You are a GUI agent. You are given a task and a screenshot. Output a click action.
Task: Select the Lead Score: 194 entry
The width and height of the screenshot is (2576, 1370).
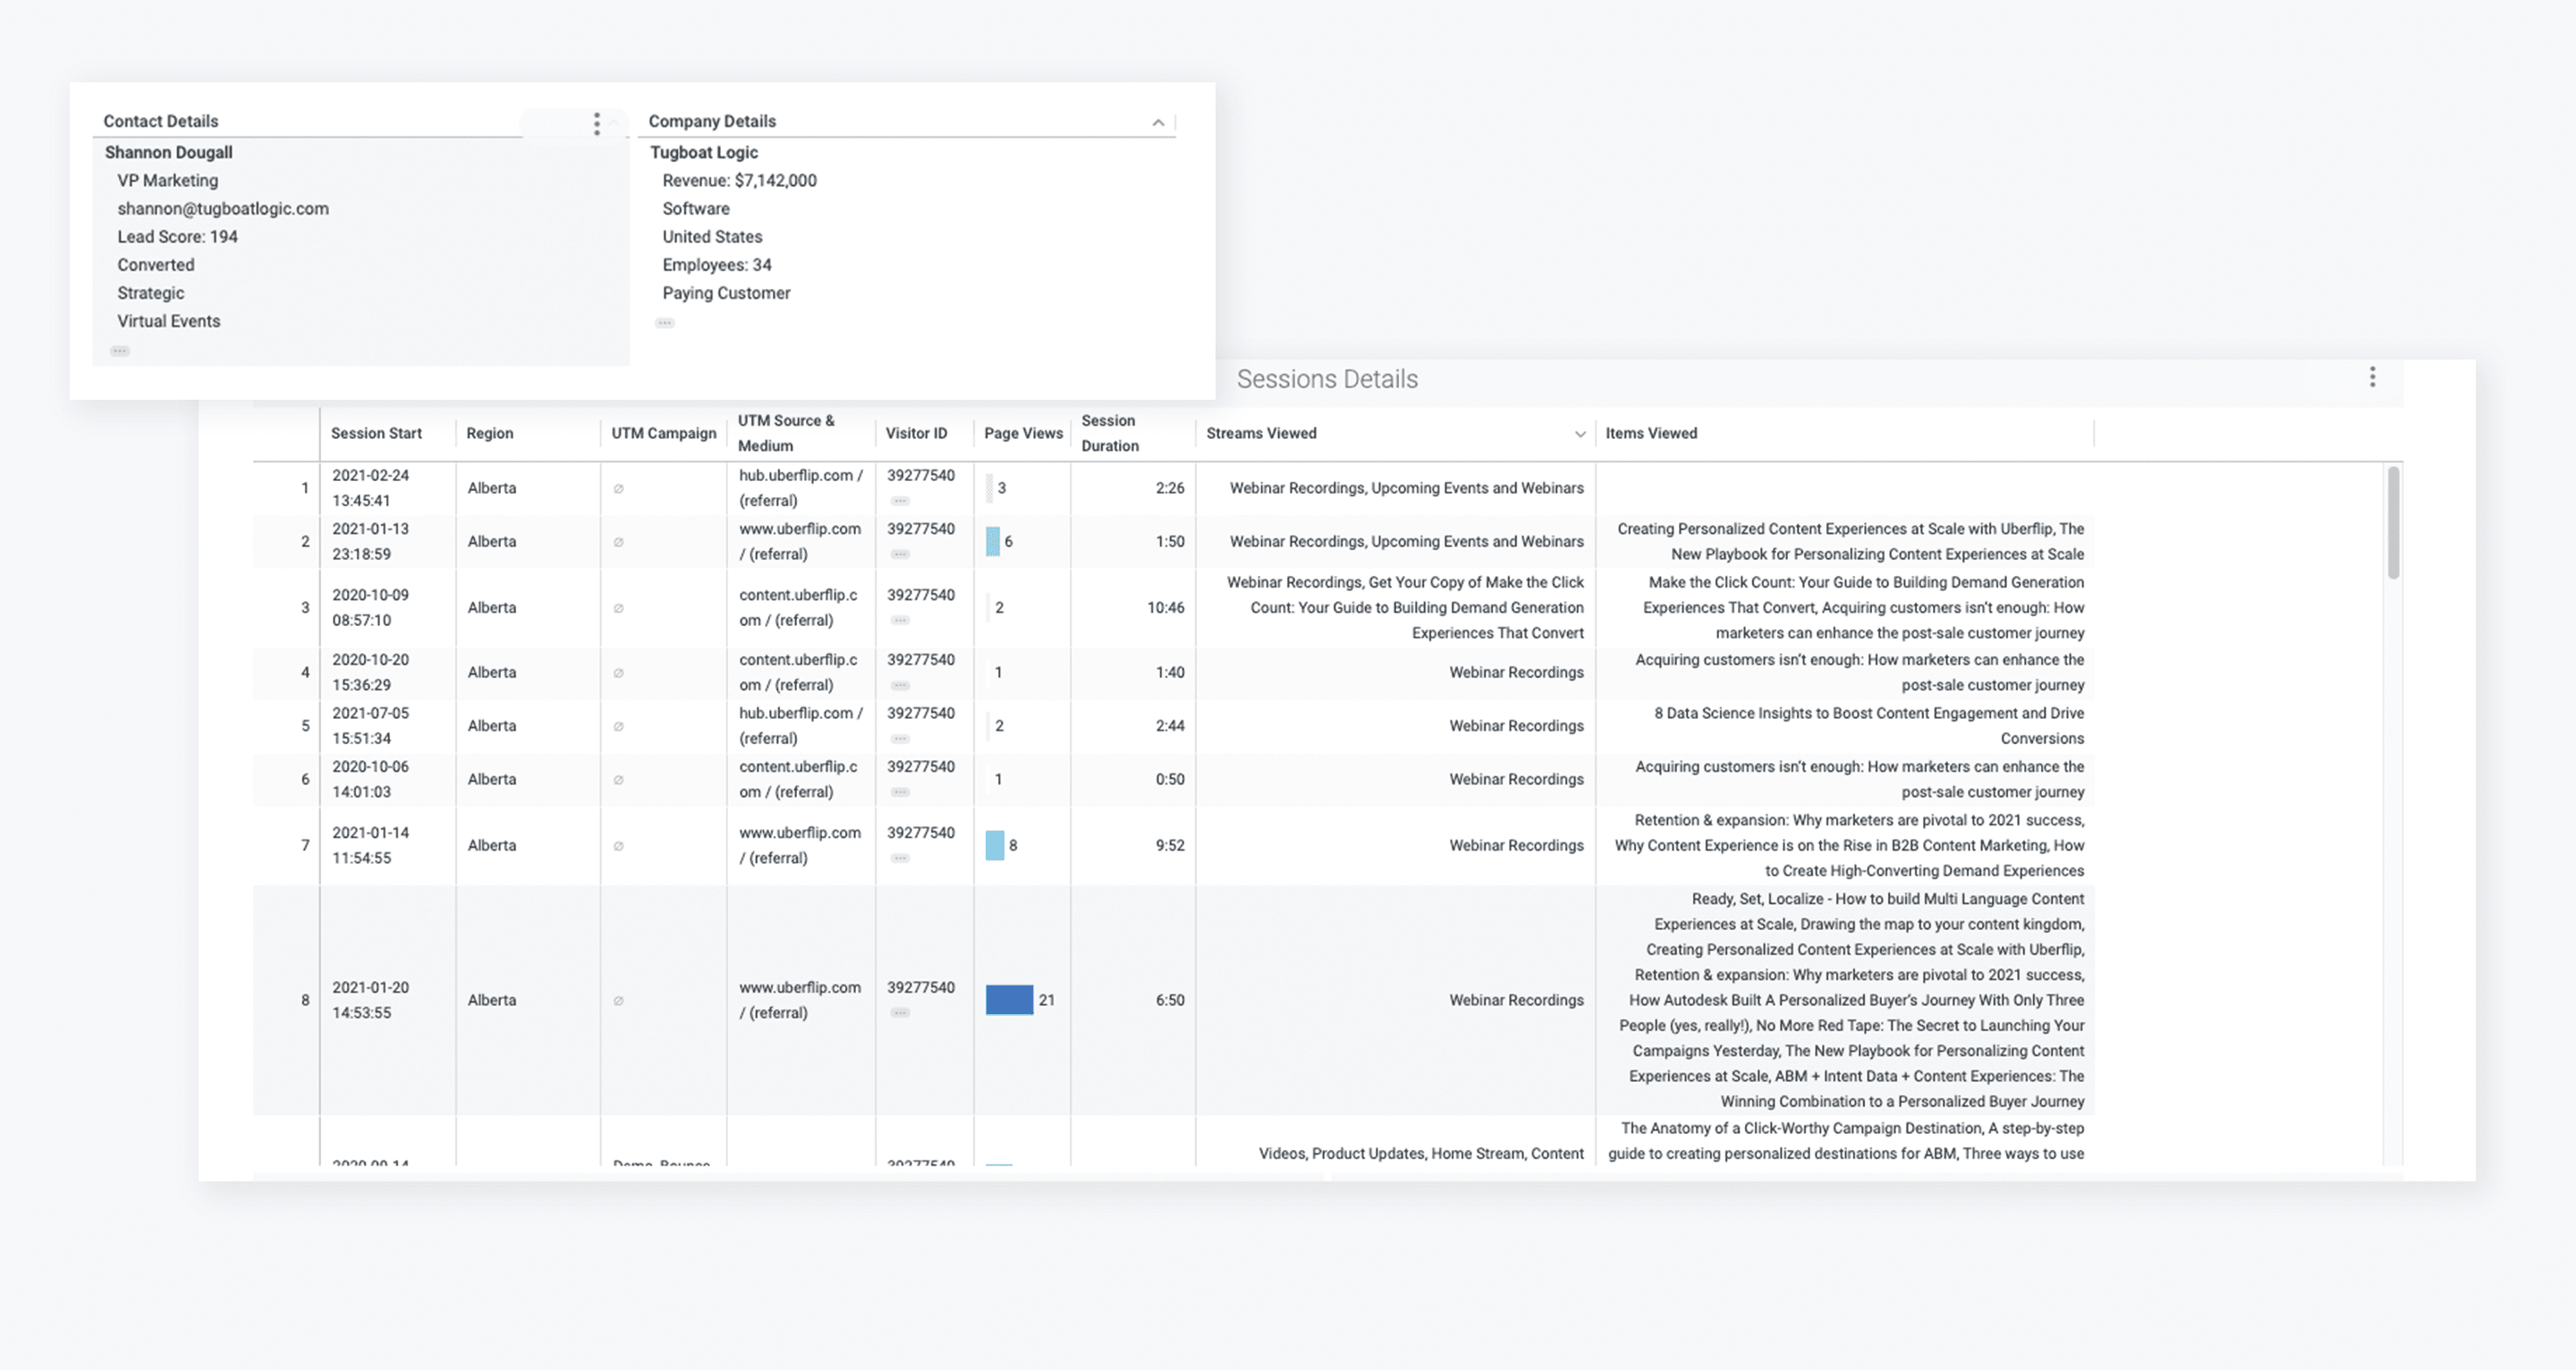177,236
